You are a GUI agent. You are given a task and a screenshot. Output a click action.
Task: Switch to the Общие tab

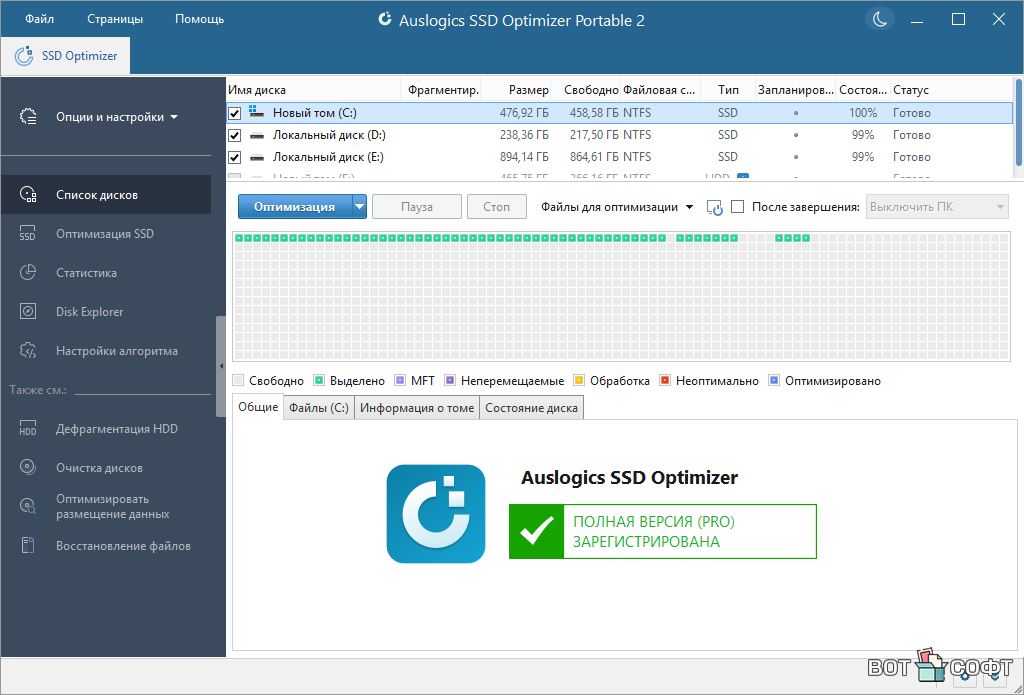tap(258, 407)
